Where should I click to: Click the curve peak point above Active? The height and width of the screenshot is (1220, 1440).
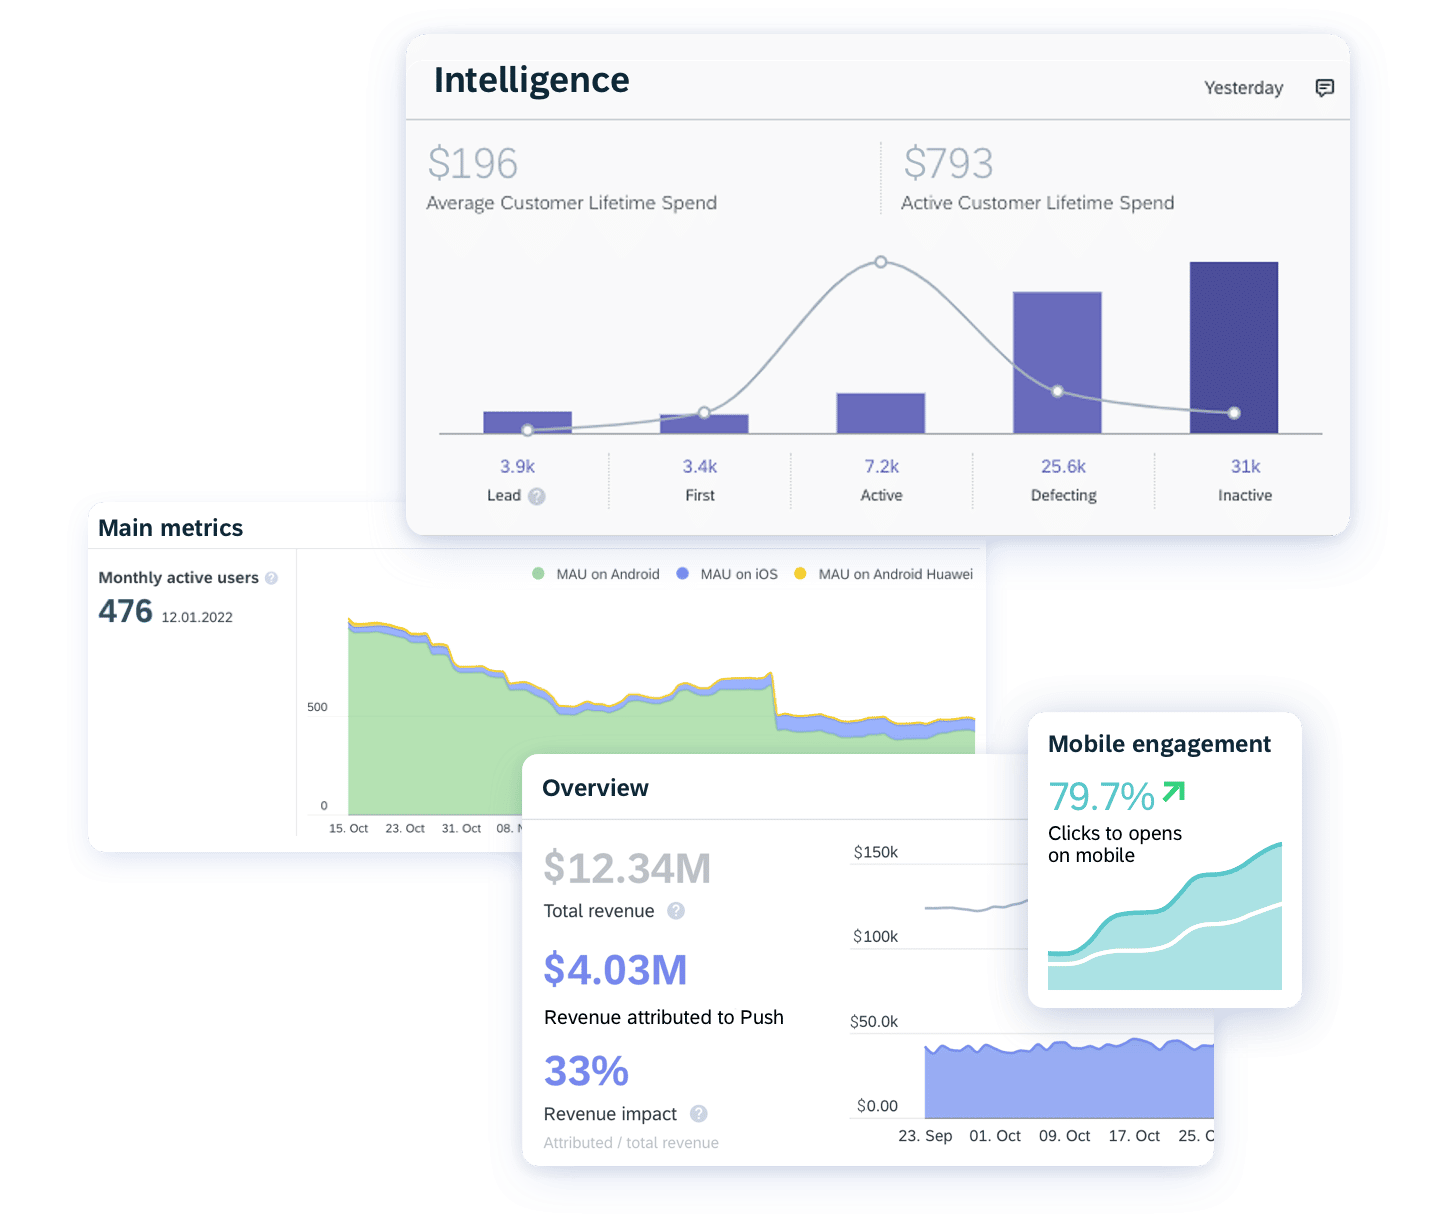pos(881,262)
